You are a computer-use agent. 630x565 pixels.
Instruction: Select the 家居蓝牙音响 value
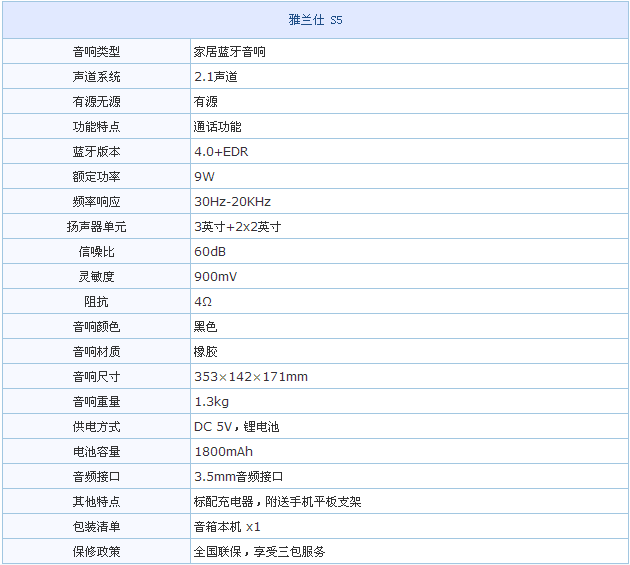229,52
